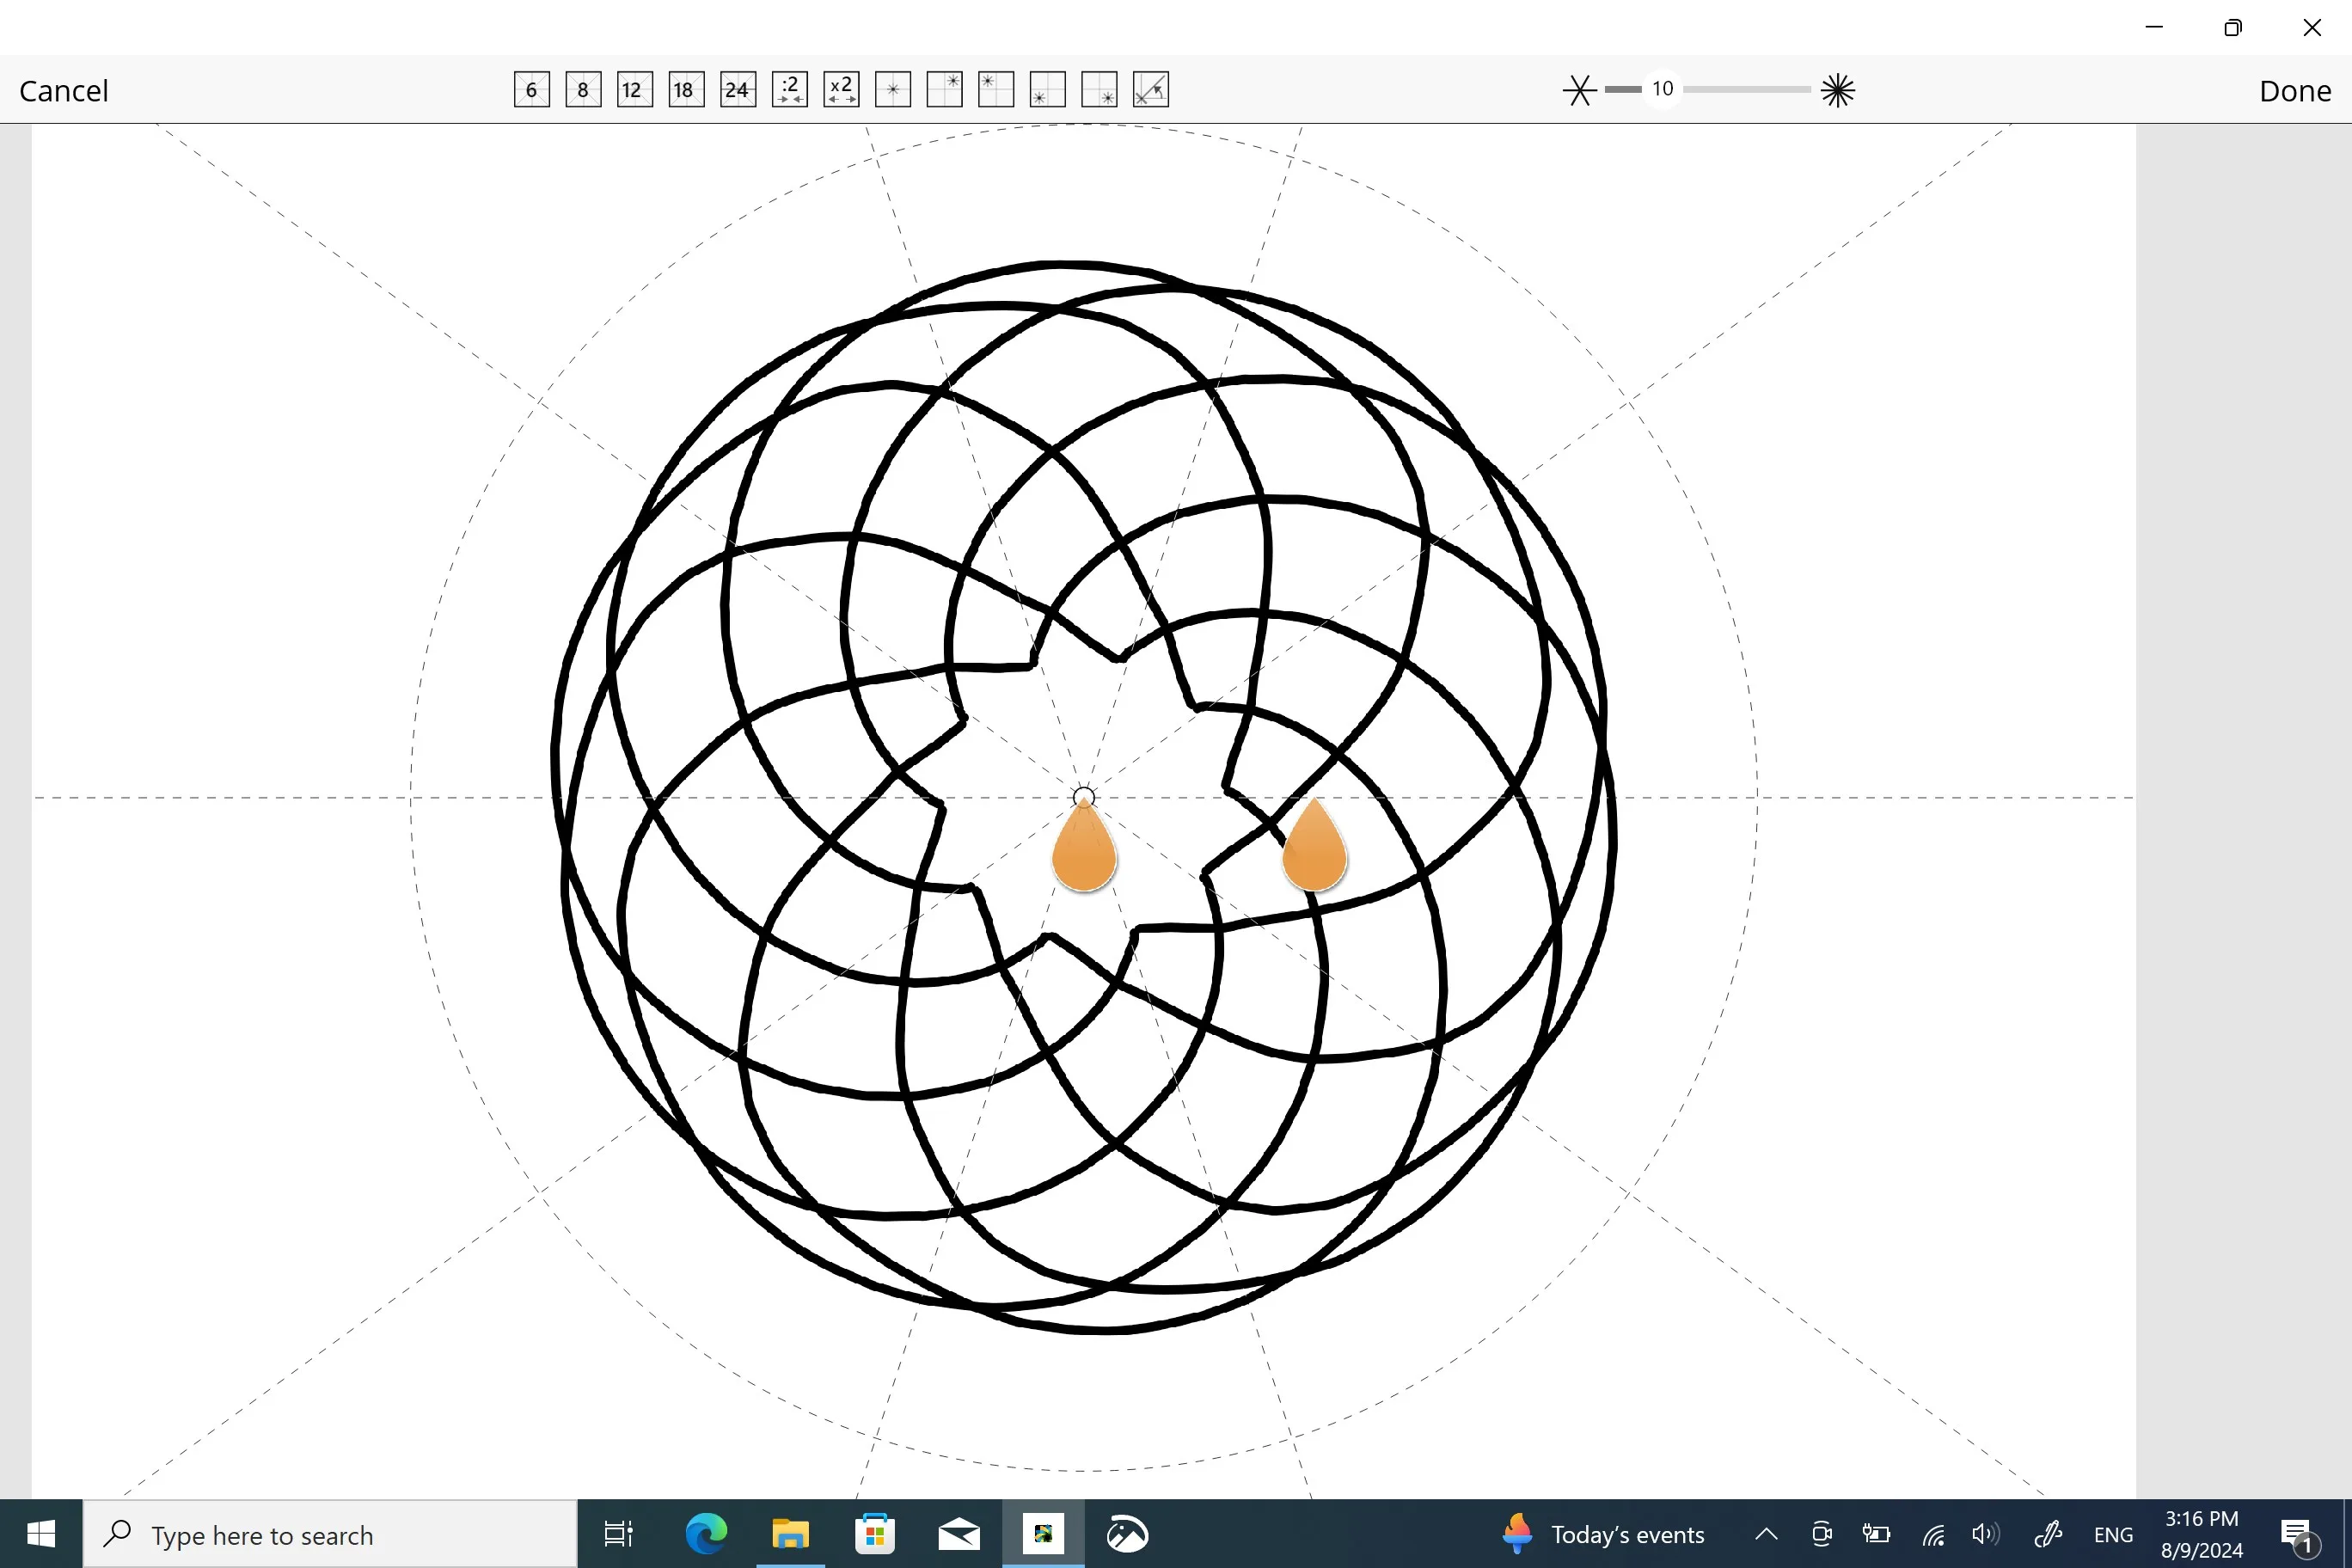
Task: Click the small circle at symmetry center
Action: [x=1083, y=797]
